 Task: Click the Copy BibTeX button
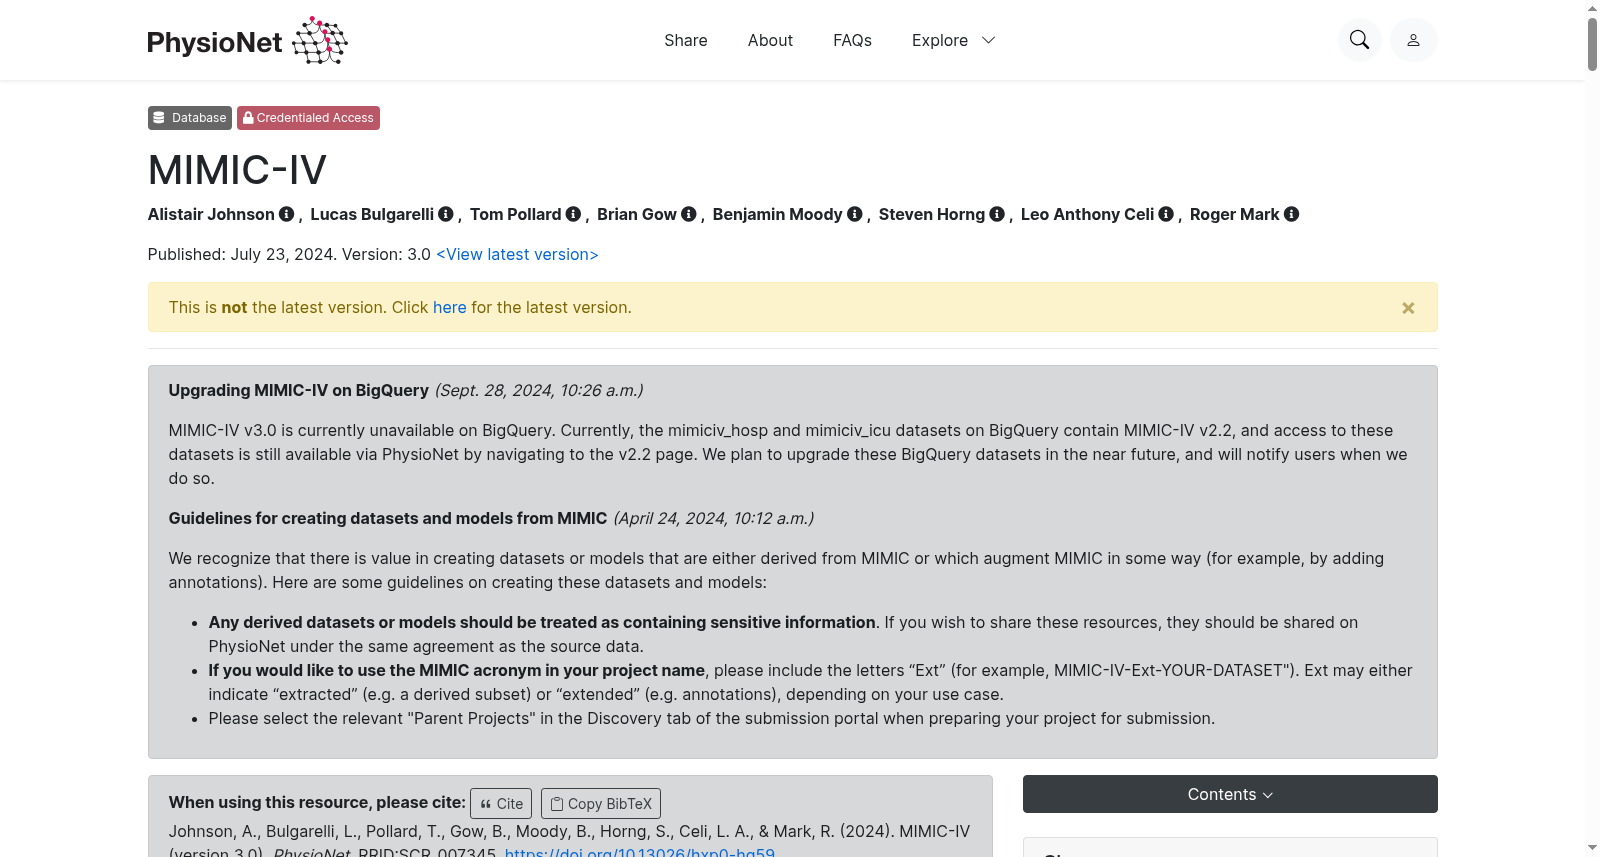coord(601,803)
